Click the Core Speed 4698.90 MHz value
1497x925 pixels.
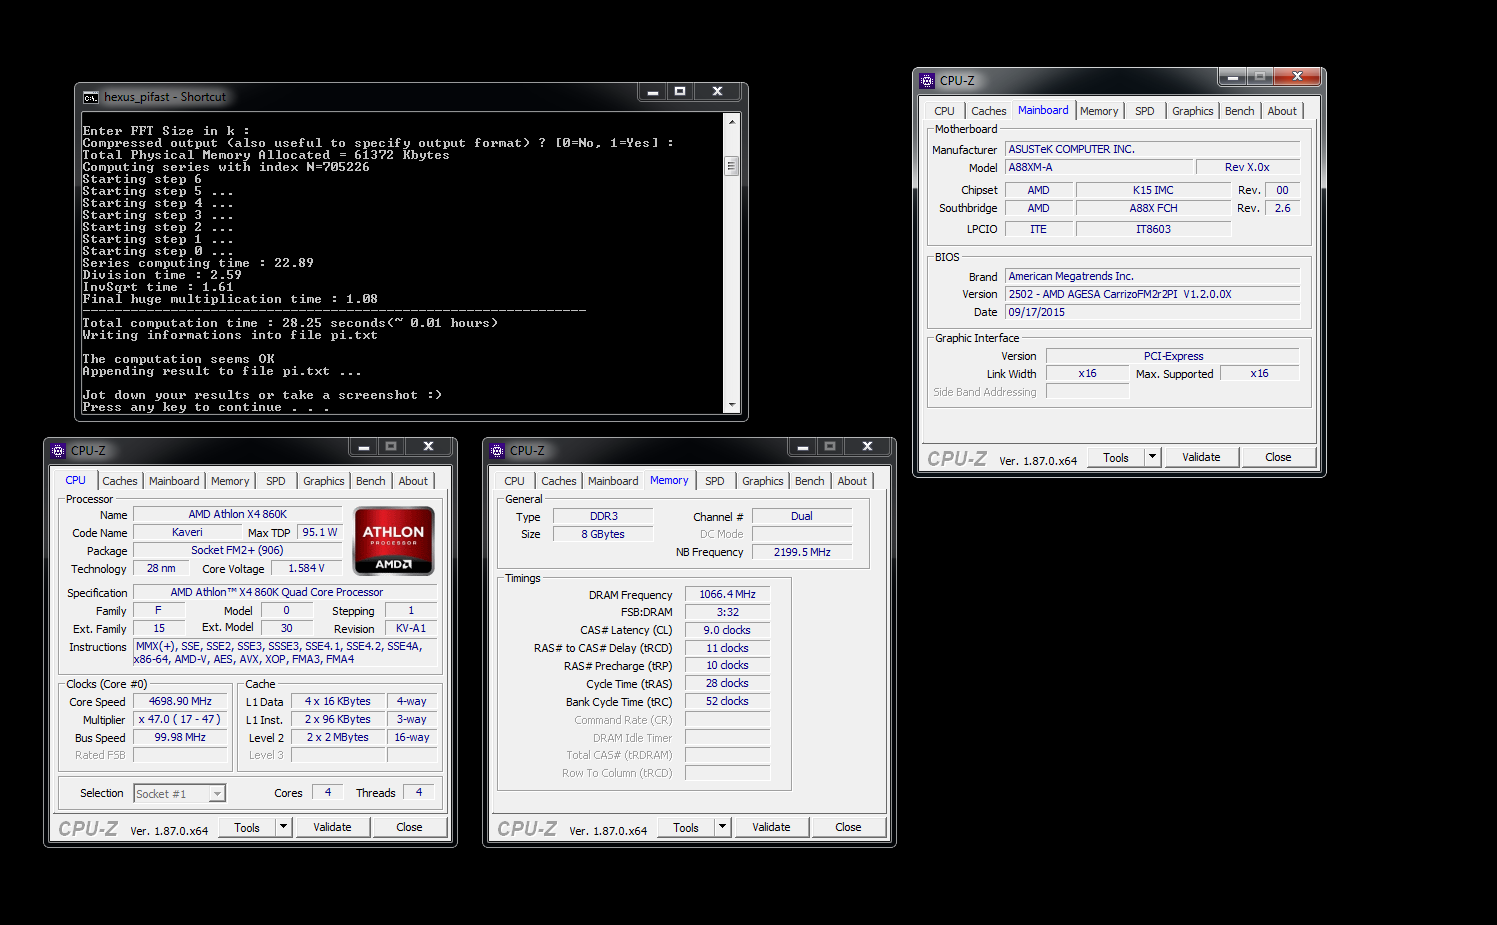[180, 702]
